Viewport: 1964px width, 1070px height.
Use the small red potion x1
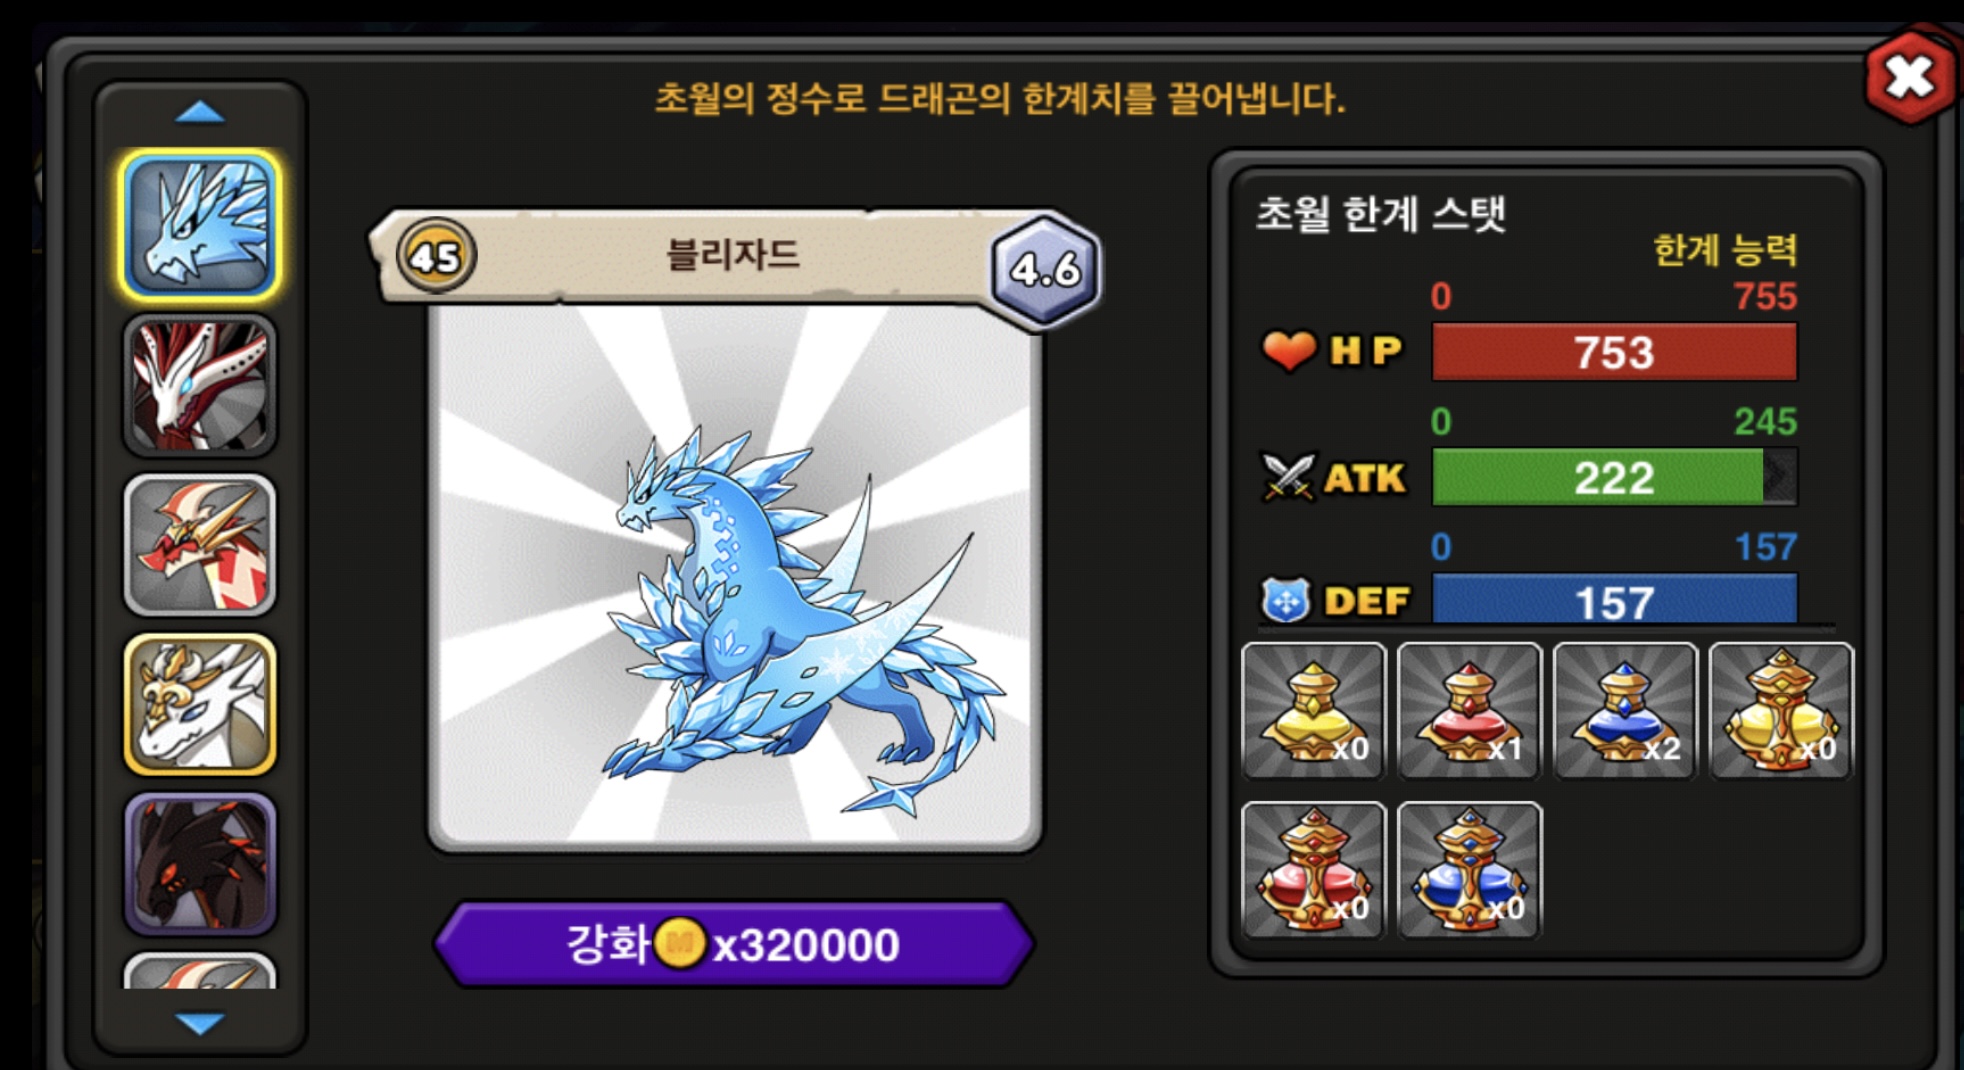coord(1469,711)
